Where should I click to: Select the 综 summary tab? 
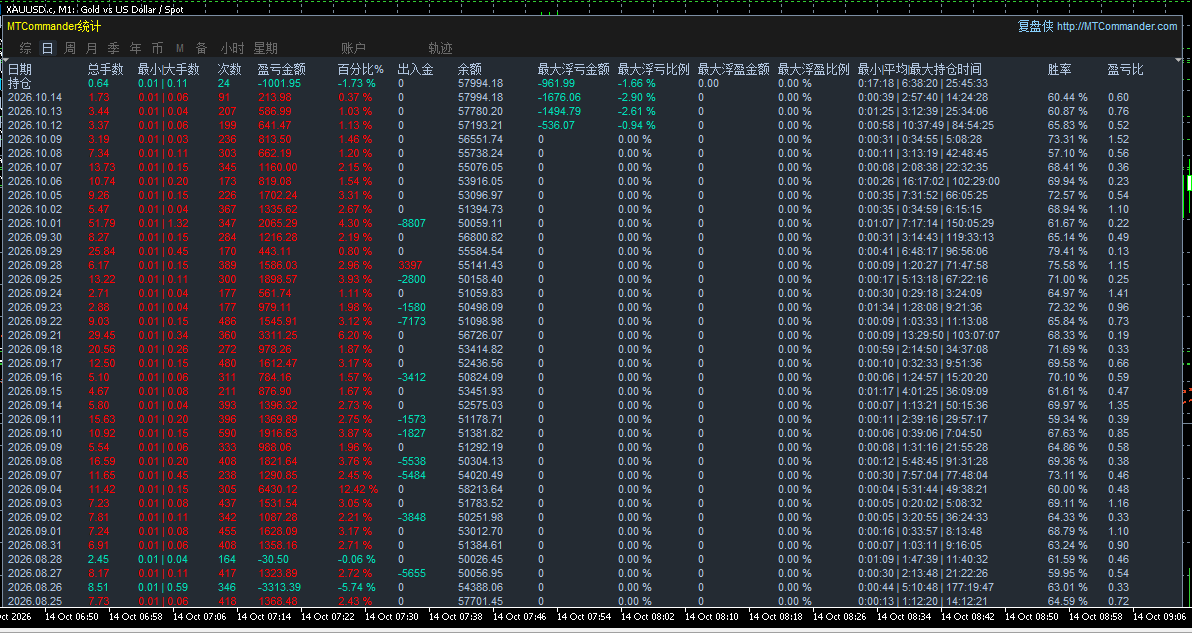[26, 48]
